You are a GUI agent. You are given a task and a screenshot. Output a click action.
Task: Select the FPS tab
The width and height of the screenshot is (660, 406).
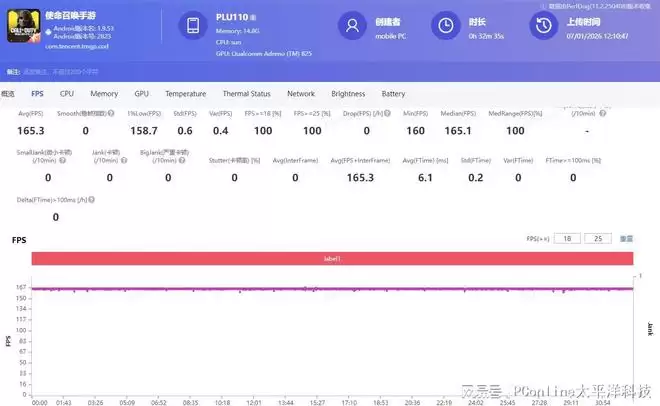[37, 94]
